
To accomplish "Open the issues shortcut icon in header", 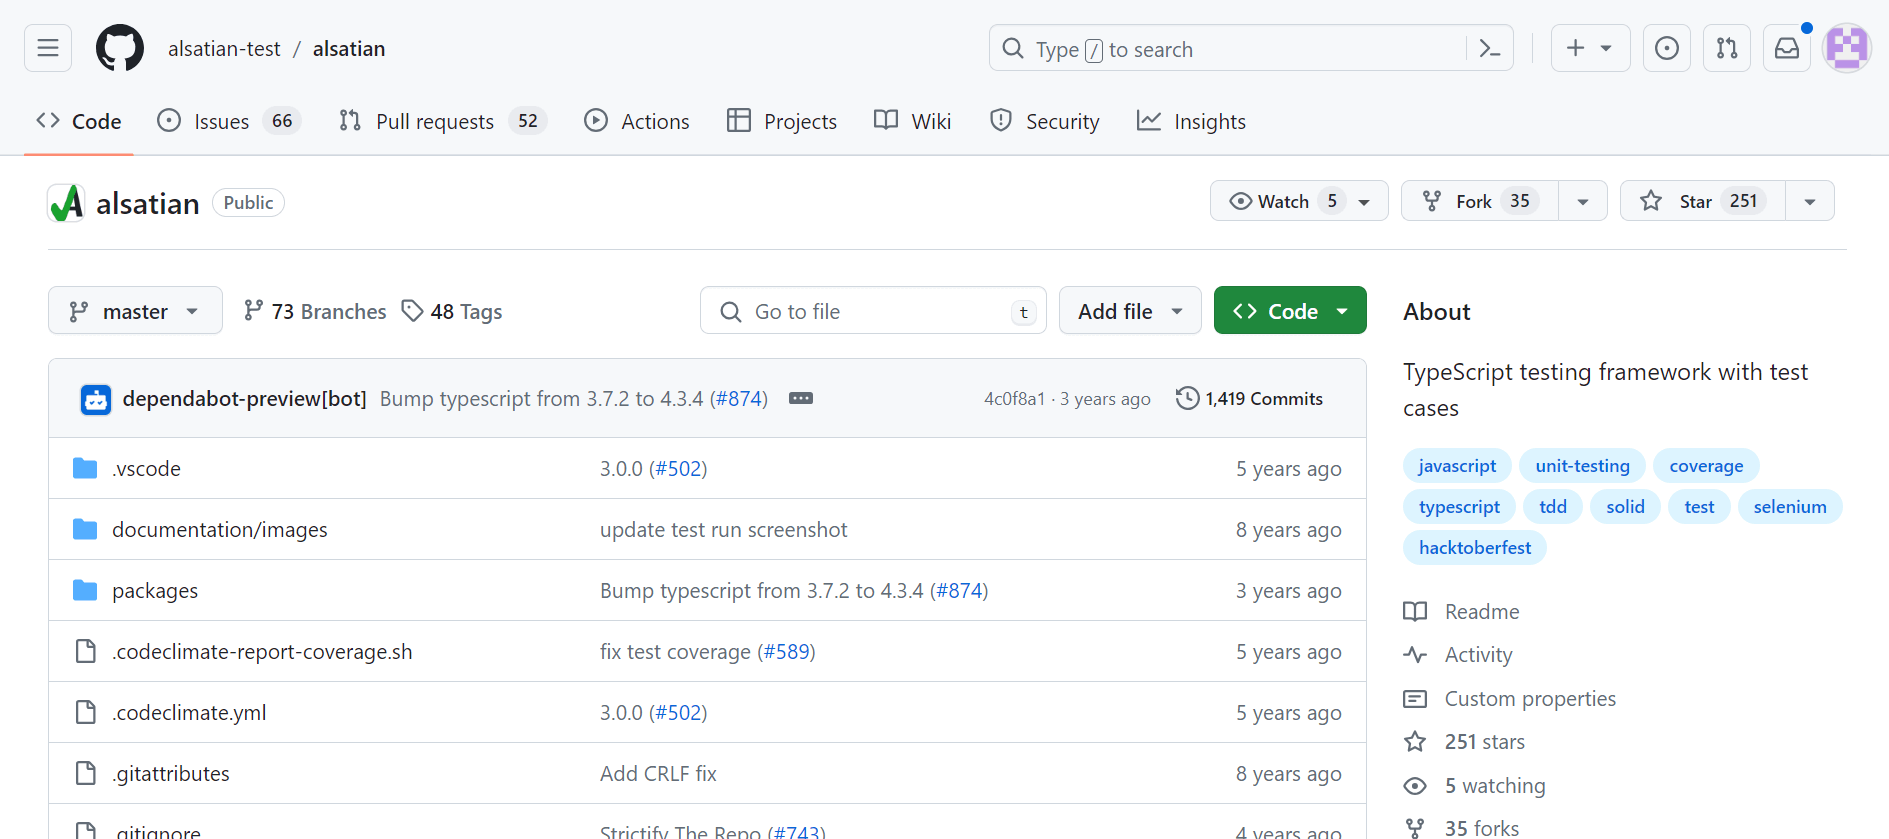I will point(1667,48).
